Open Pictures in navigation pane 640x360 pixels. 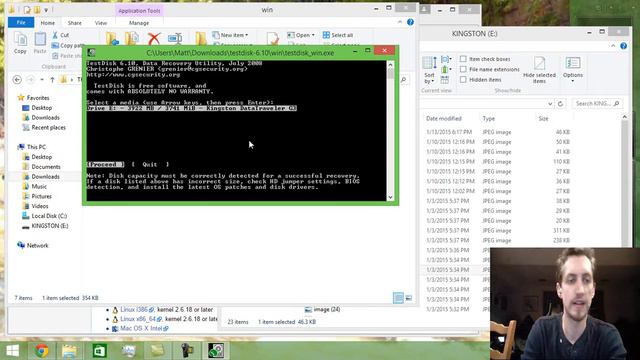click(x=42, y=196)
